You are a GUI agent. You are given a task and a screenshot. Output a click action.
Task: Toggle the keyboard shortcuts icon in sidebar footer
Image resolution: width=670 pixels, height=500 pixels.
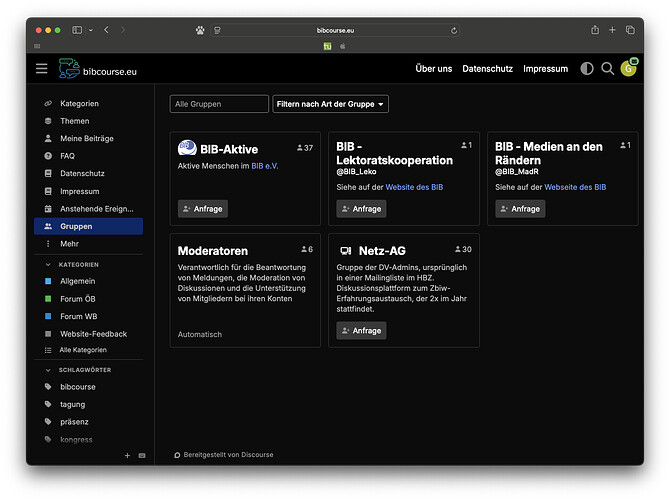[x=141, y=455]
